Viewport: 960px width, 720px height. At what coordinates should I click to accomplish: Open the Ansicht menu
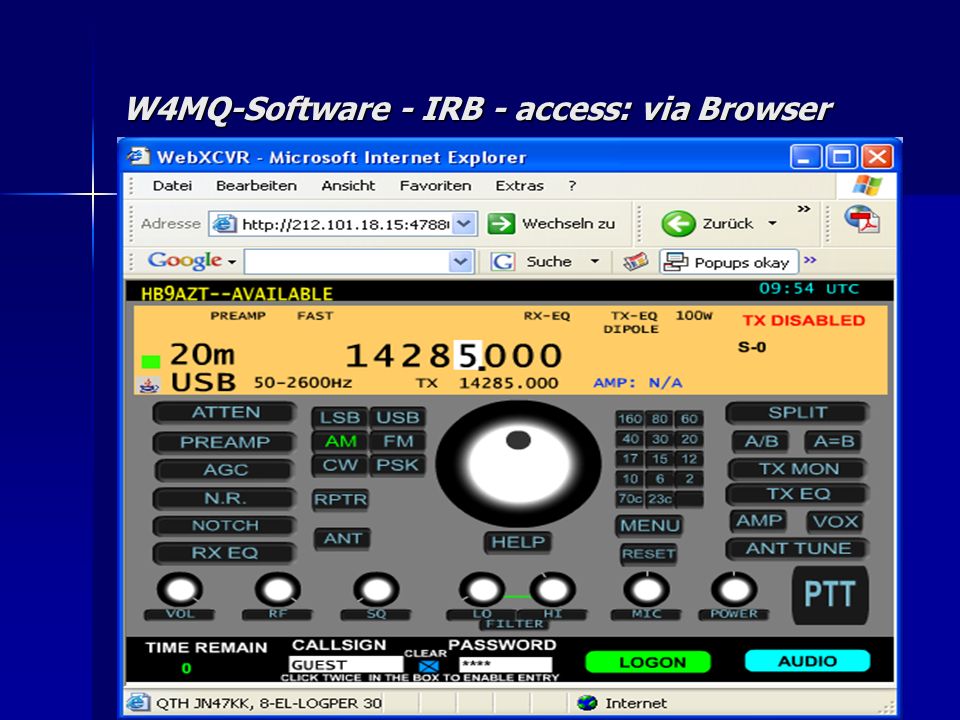[x=348, y=186]
